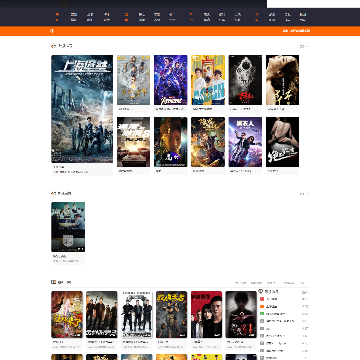Click the icon beside the heading above the single-poster row
Screen dimensions: 360x360
[x=53, y=193]
